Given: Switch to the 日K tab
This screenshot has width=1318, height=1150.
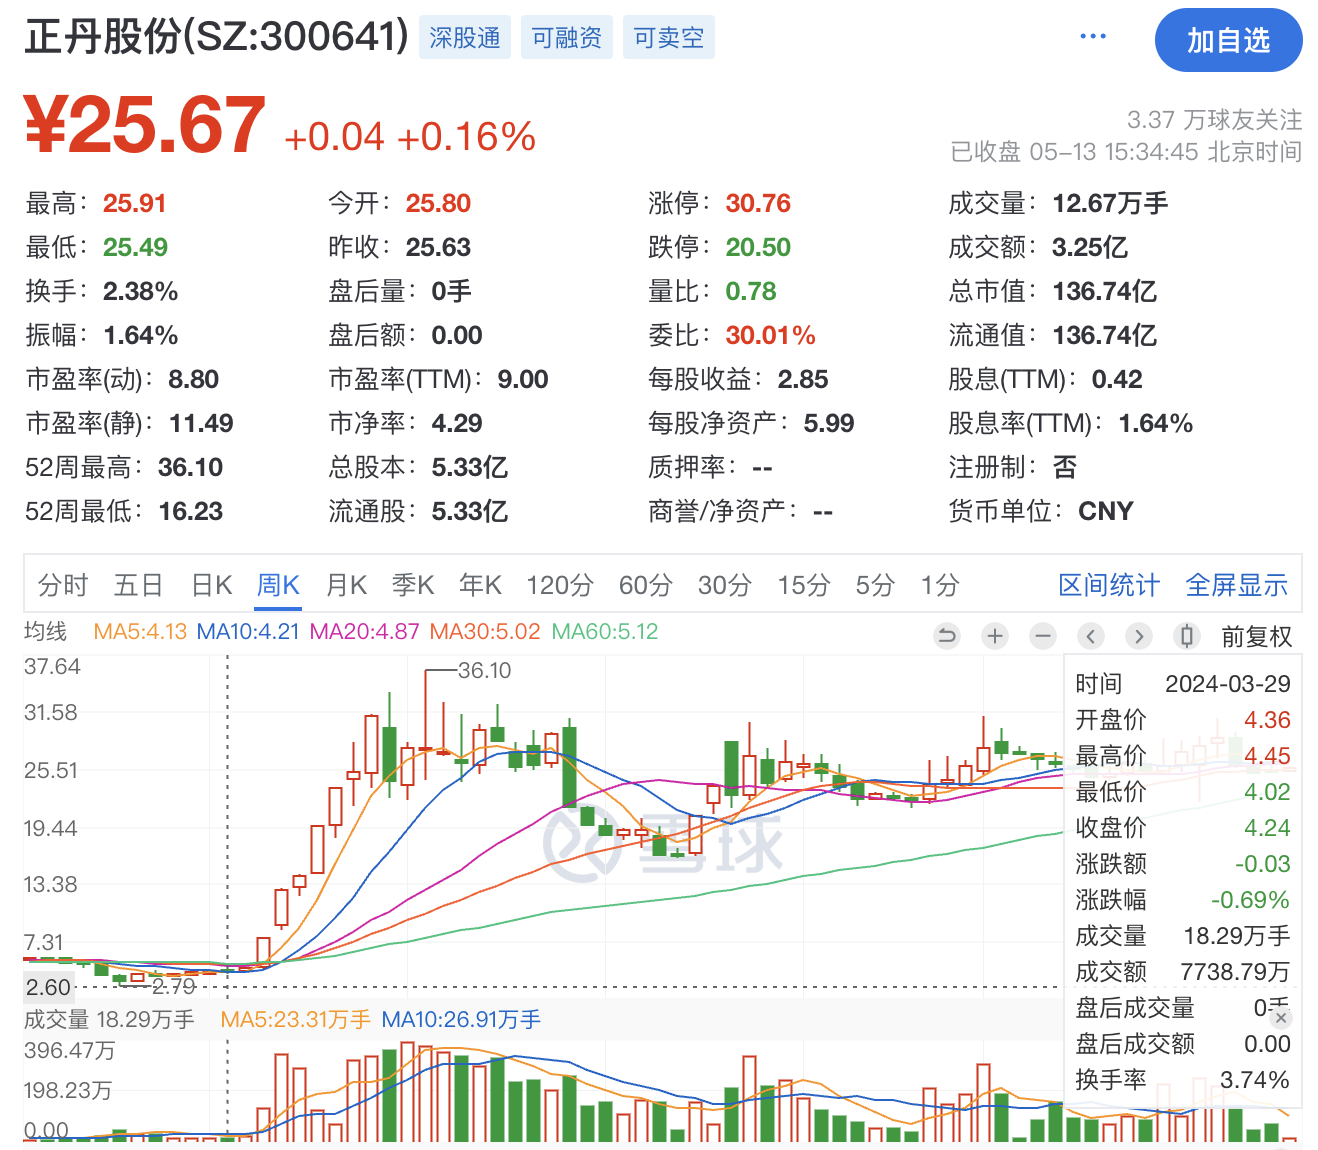Looking at the screenshot, I should [x=211, y=585].
